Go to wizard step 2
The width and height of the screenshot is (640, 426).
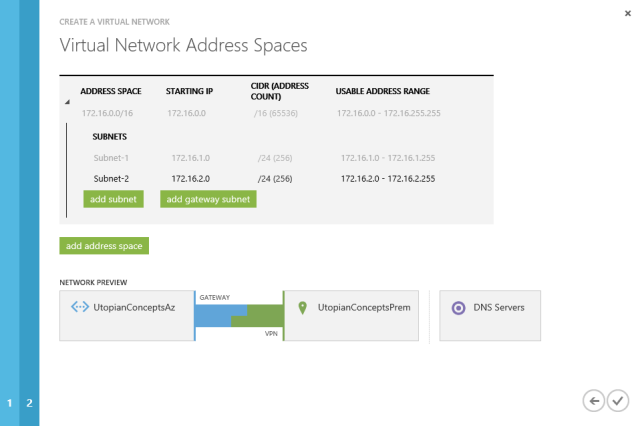[x=29, y=403]
